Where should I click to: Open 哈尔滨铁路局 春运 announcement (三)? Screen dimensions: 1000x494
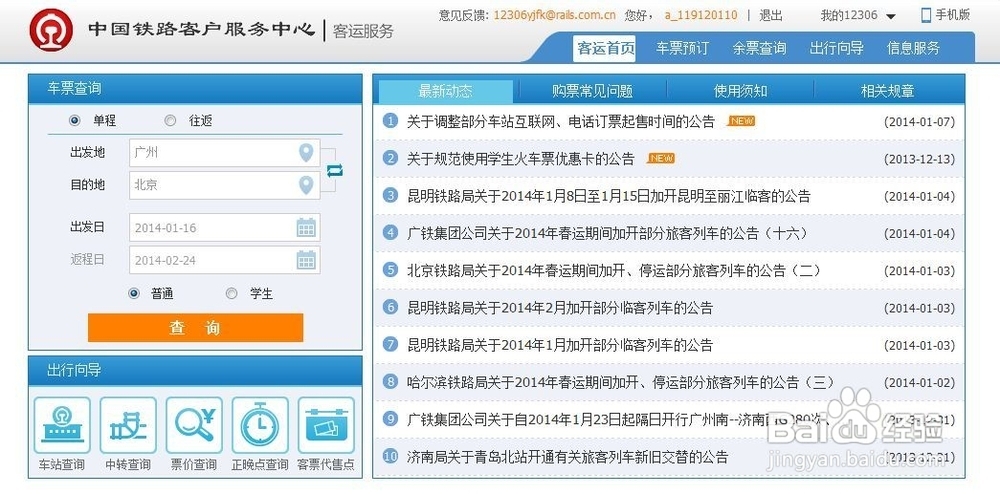pos(621,382)
